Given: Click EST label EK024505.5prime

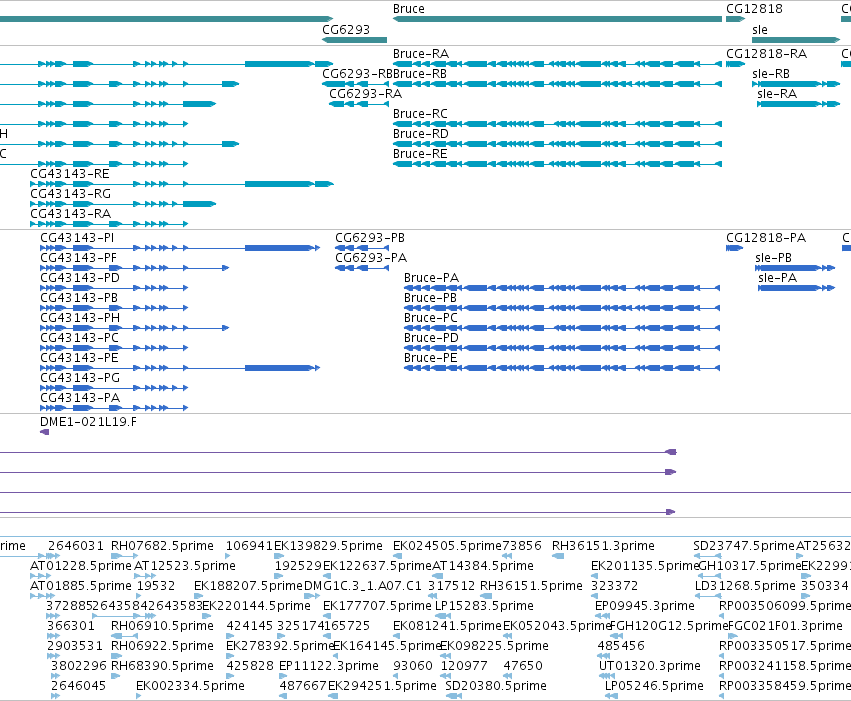Looking at the screenshot, I should point(447,546).
